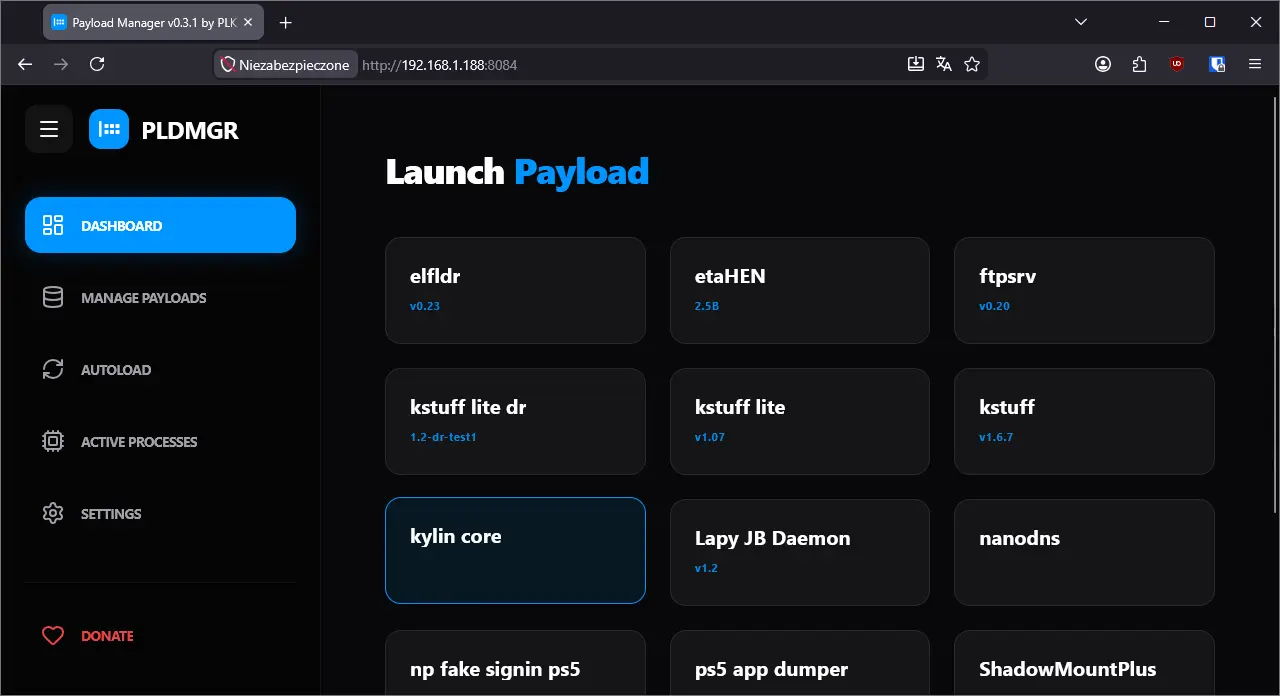Launch the ps5 app dumper payload

tap(800, 663)
